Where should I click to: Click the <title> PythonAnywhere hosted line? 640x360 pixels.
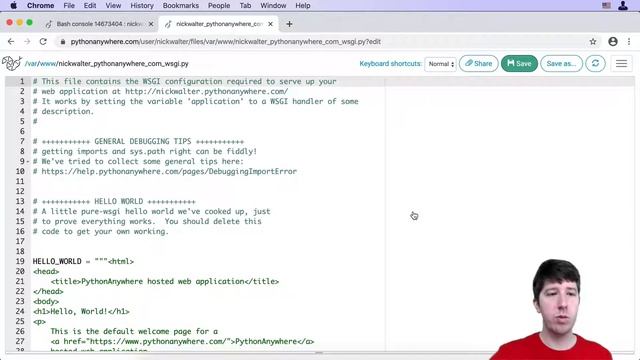point(164,281)
